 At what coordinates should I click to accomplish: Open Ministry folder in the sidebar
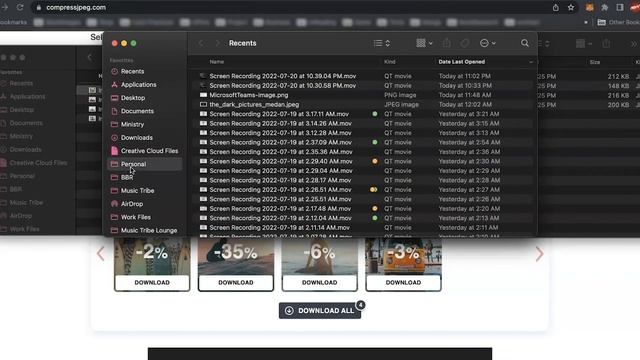(132, 124)
